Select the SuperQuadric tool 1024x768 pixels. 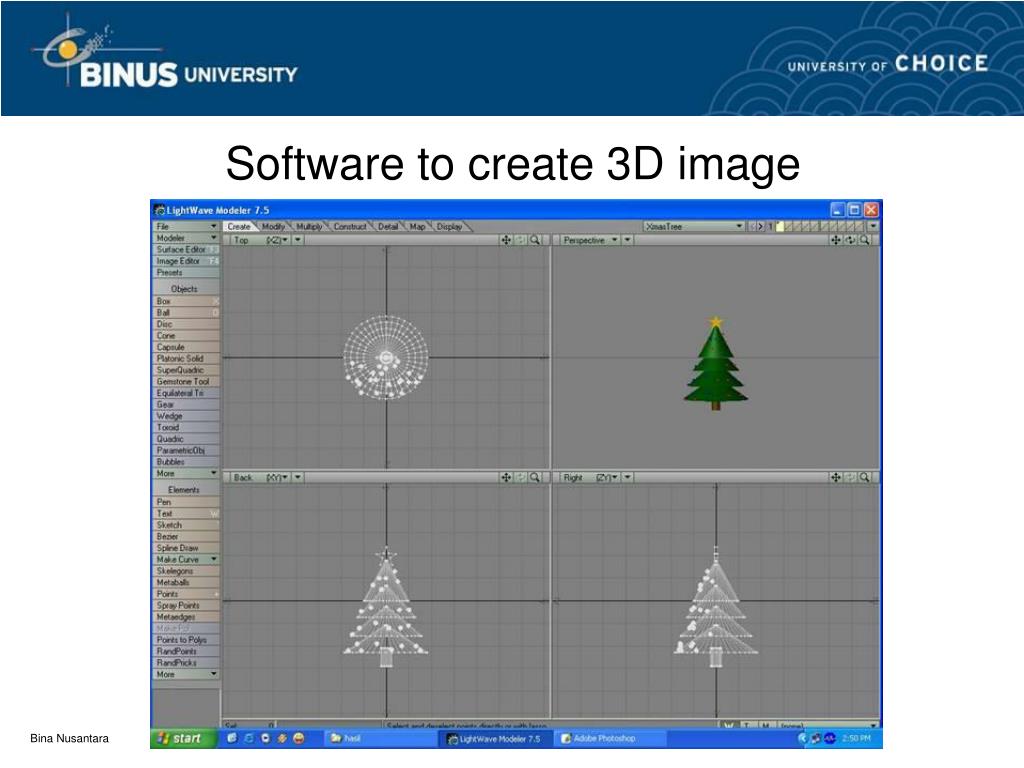tap(186, 370)
